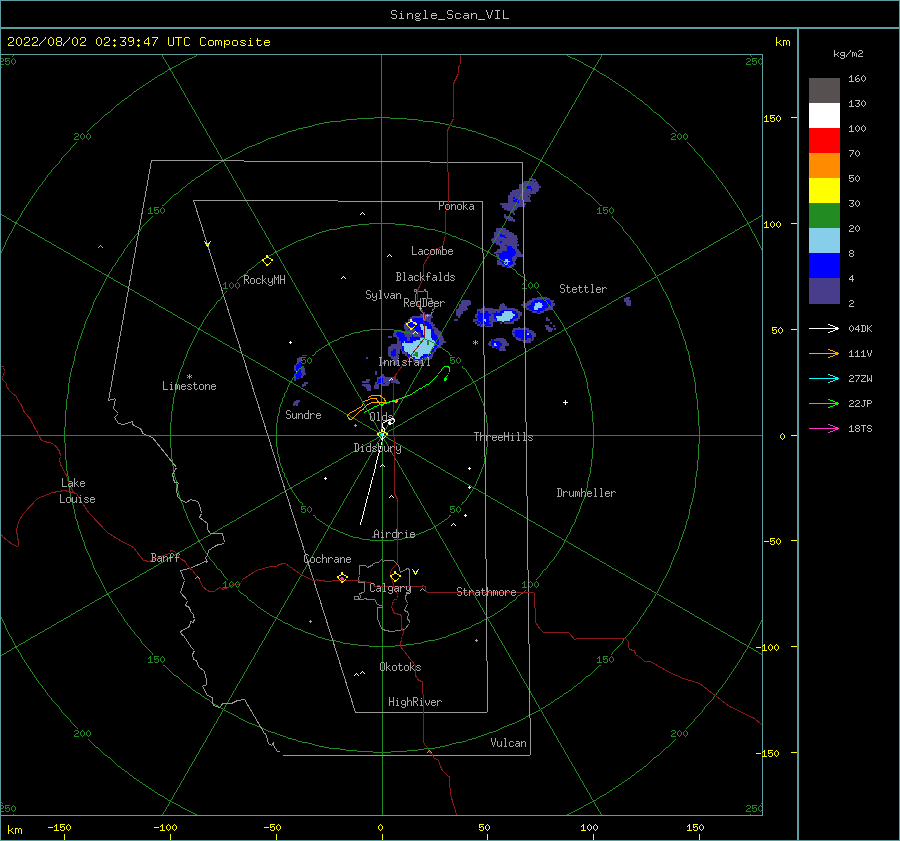Click the white 04DK track arrow in legend

point(824,328)
